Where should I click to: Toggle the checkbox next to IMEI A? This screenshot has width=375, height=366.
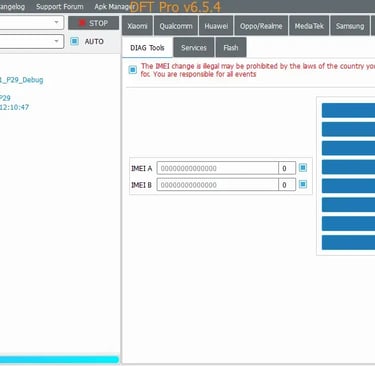303,167
